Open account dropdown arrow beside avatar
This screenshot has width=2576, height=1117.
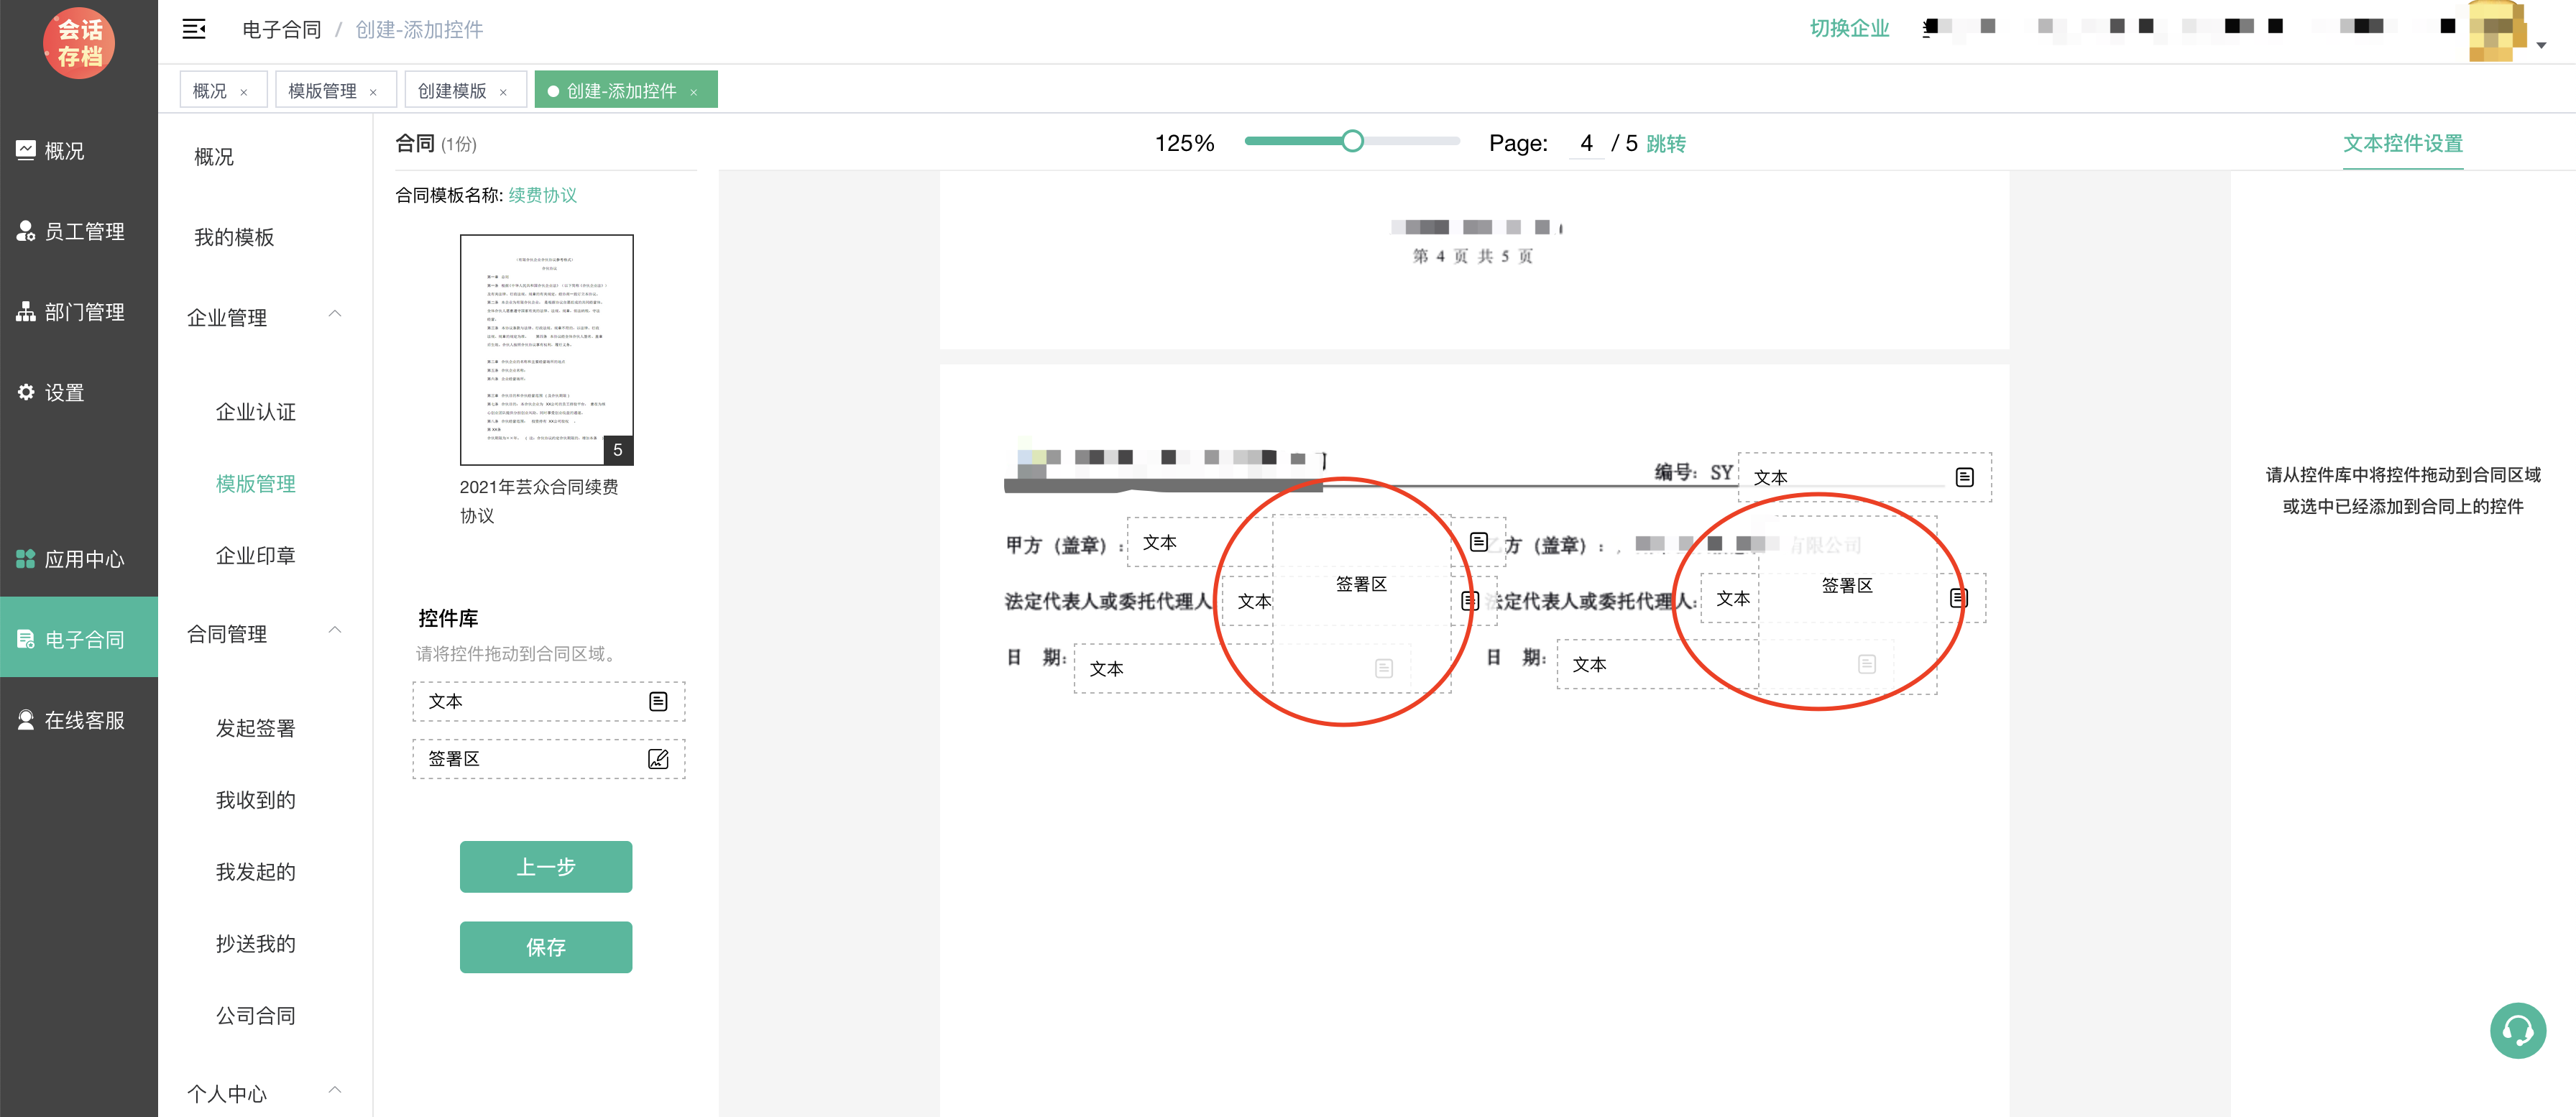(2541, 45)
